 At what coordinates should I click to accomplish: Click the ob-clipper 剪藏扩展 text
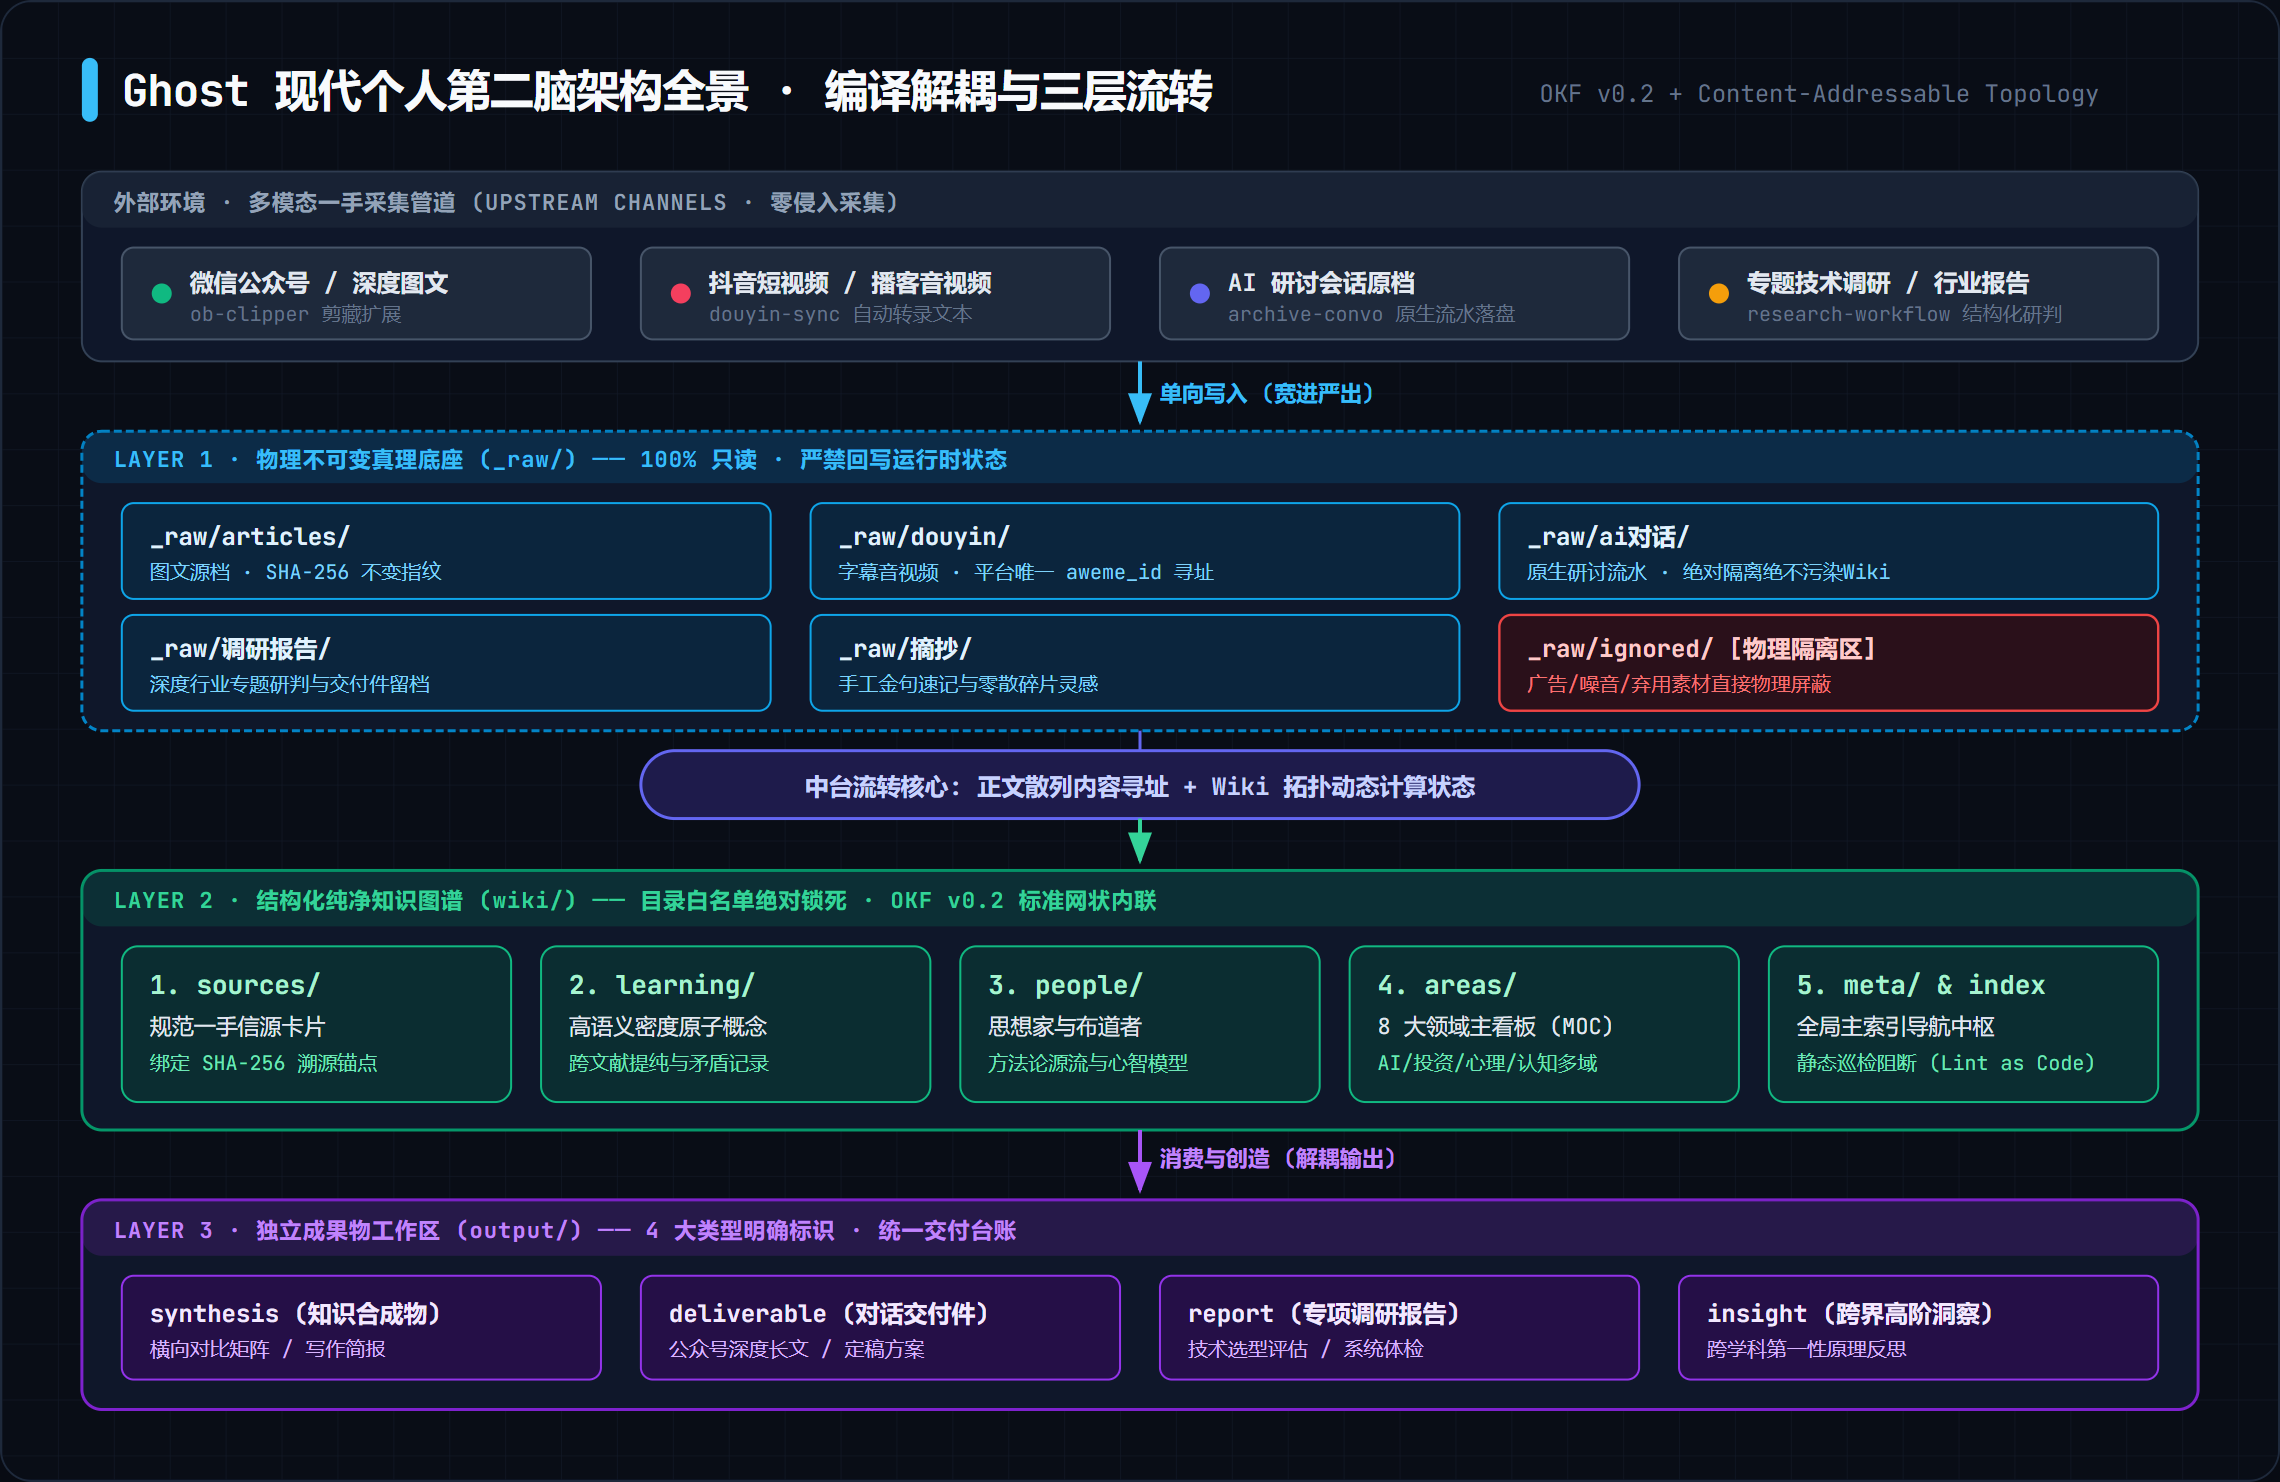296,315
